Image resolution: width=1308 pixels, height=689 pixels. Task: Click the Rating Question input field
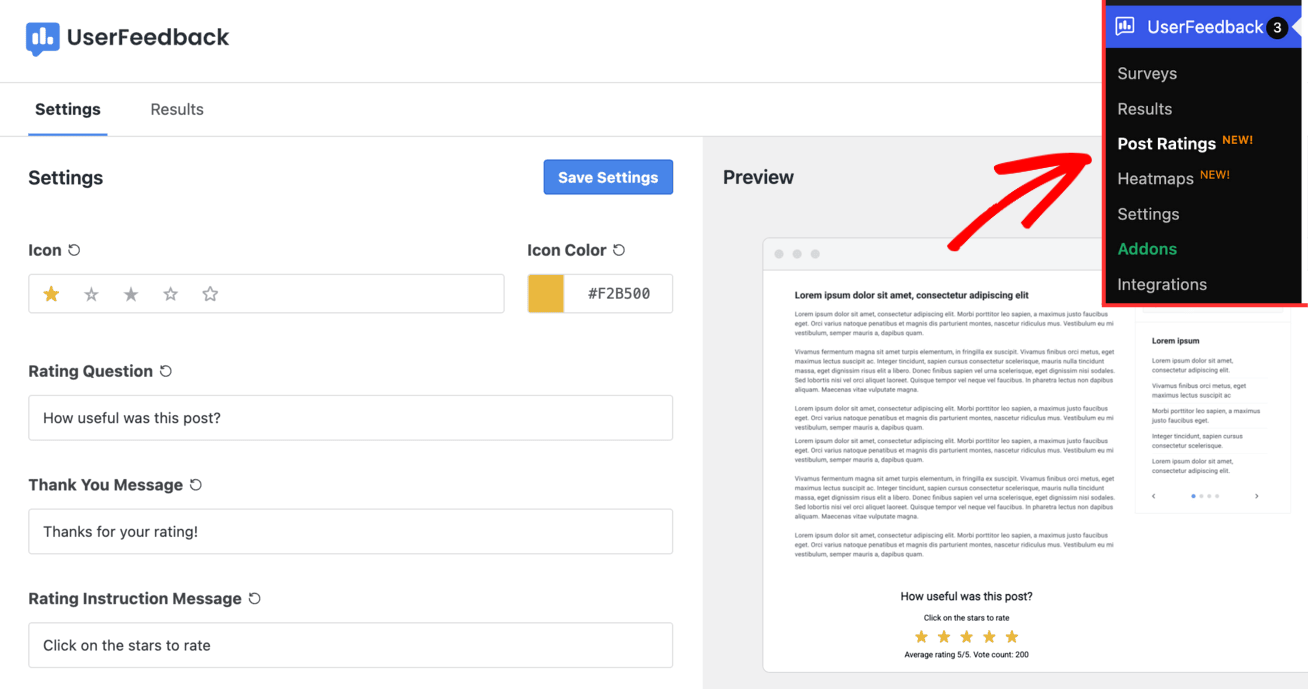[350, 418]
